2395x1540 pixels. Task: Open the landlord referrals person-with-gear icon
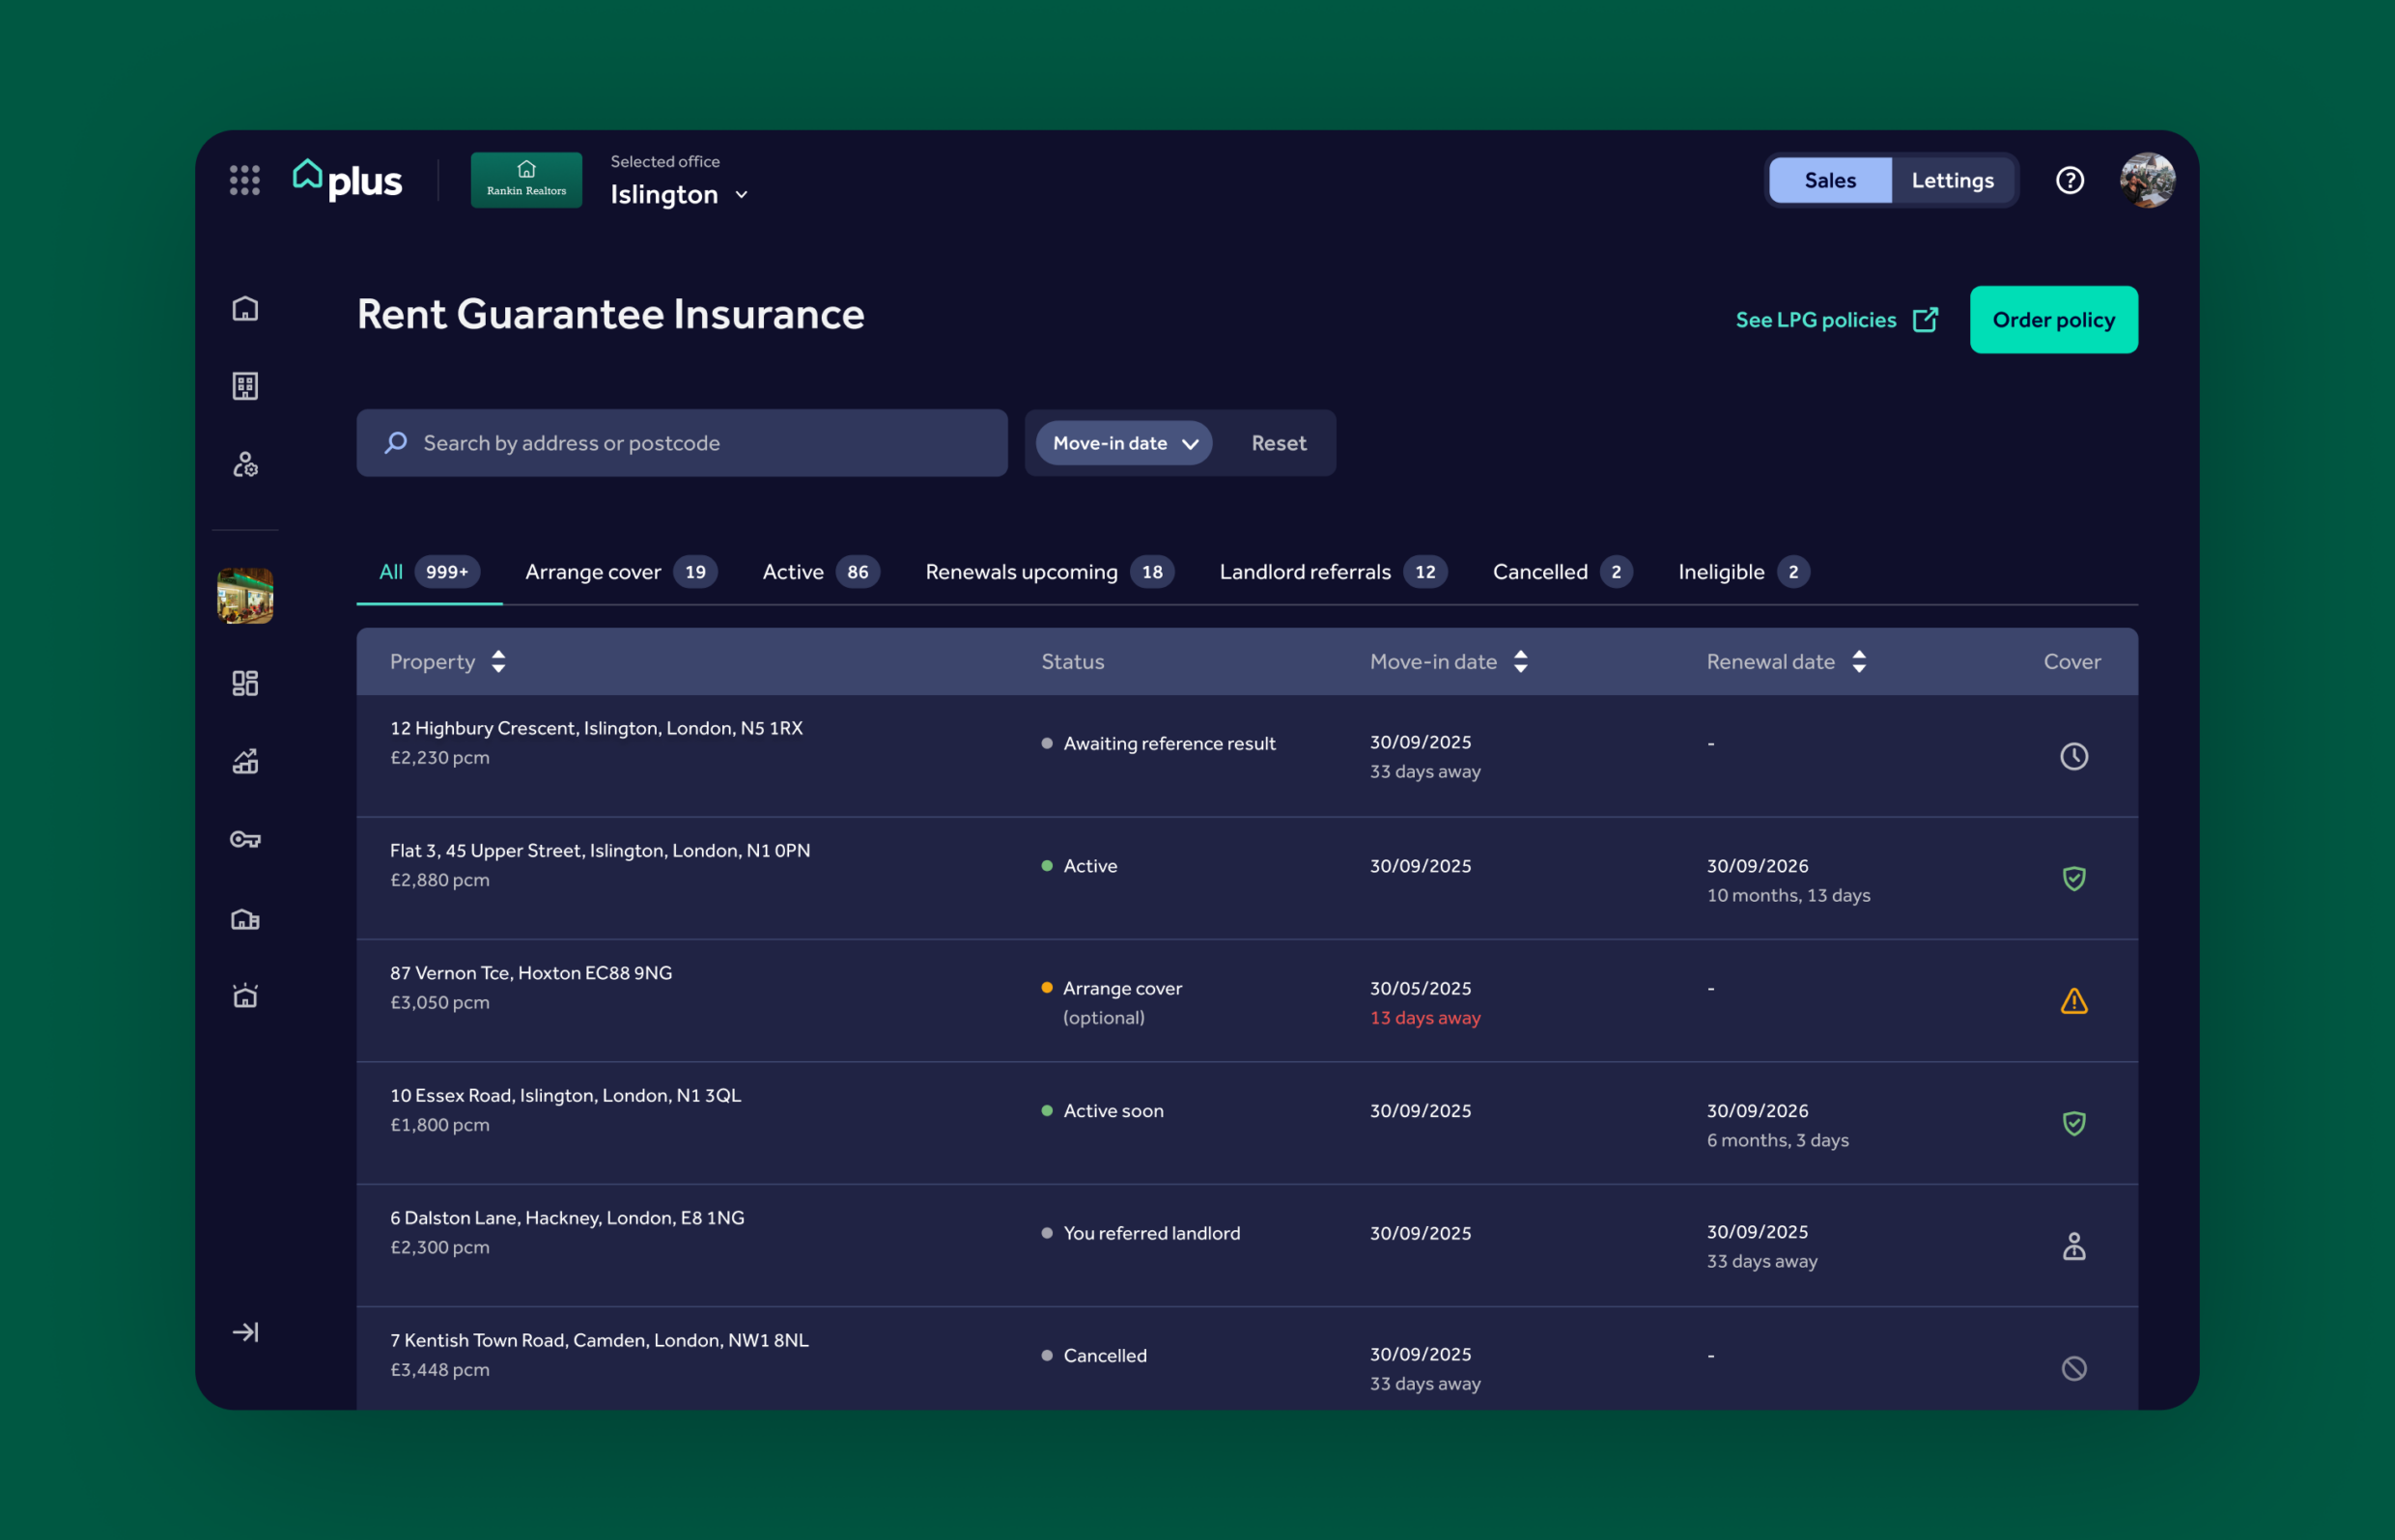pos(245,463)
